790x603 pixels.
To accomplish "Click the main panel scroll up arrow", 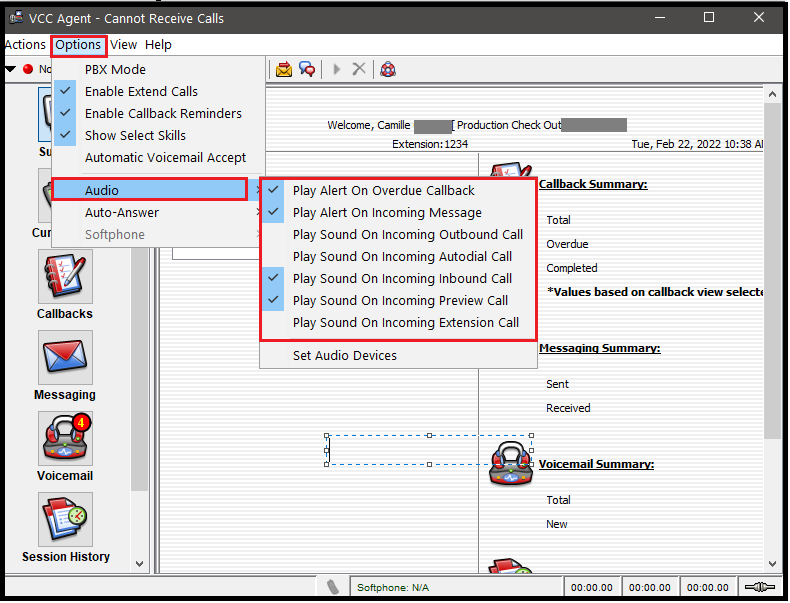I will pos(772,94).
